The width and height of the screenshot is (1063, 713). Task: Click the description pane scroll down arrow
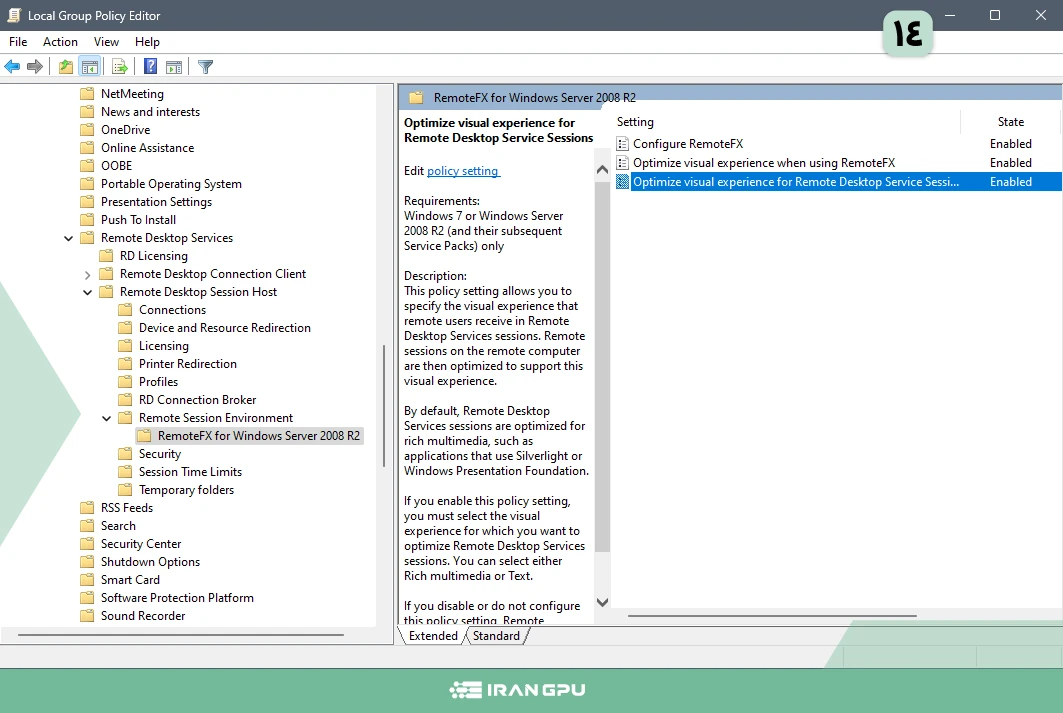tap(602, 602)
